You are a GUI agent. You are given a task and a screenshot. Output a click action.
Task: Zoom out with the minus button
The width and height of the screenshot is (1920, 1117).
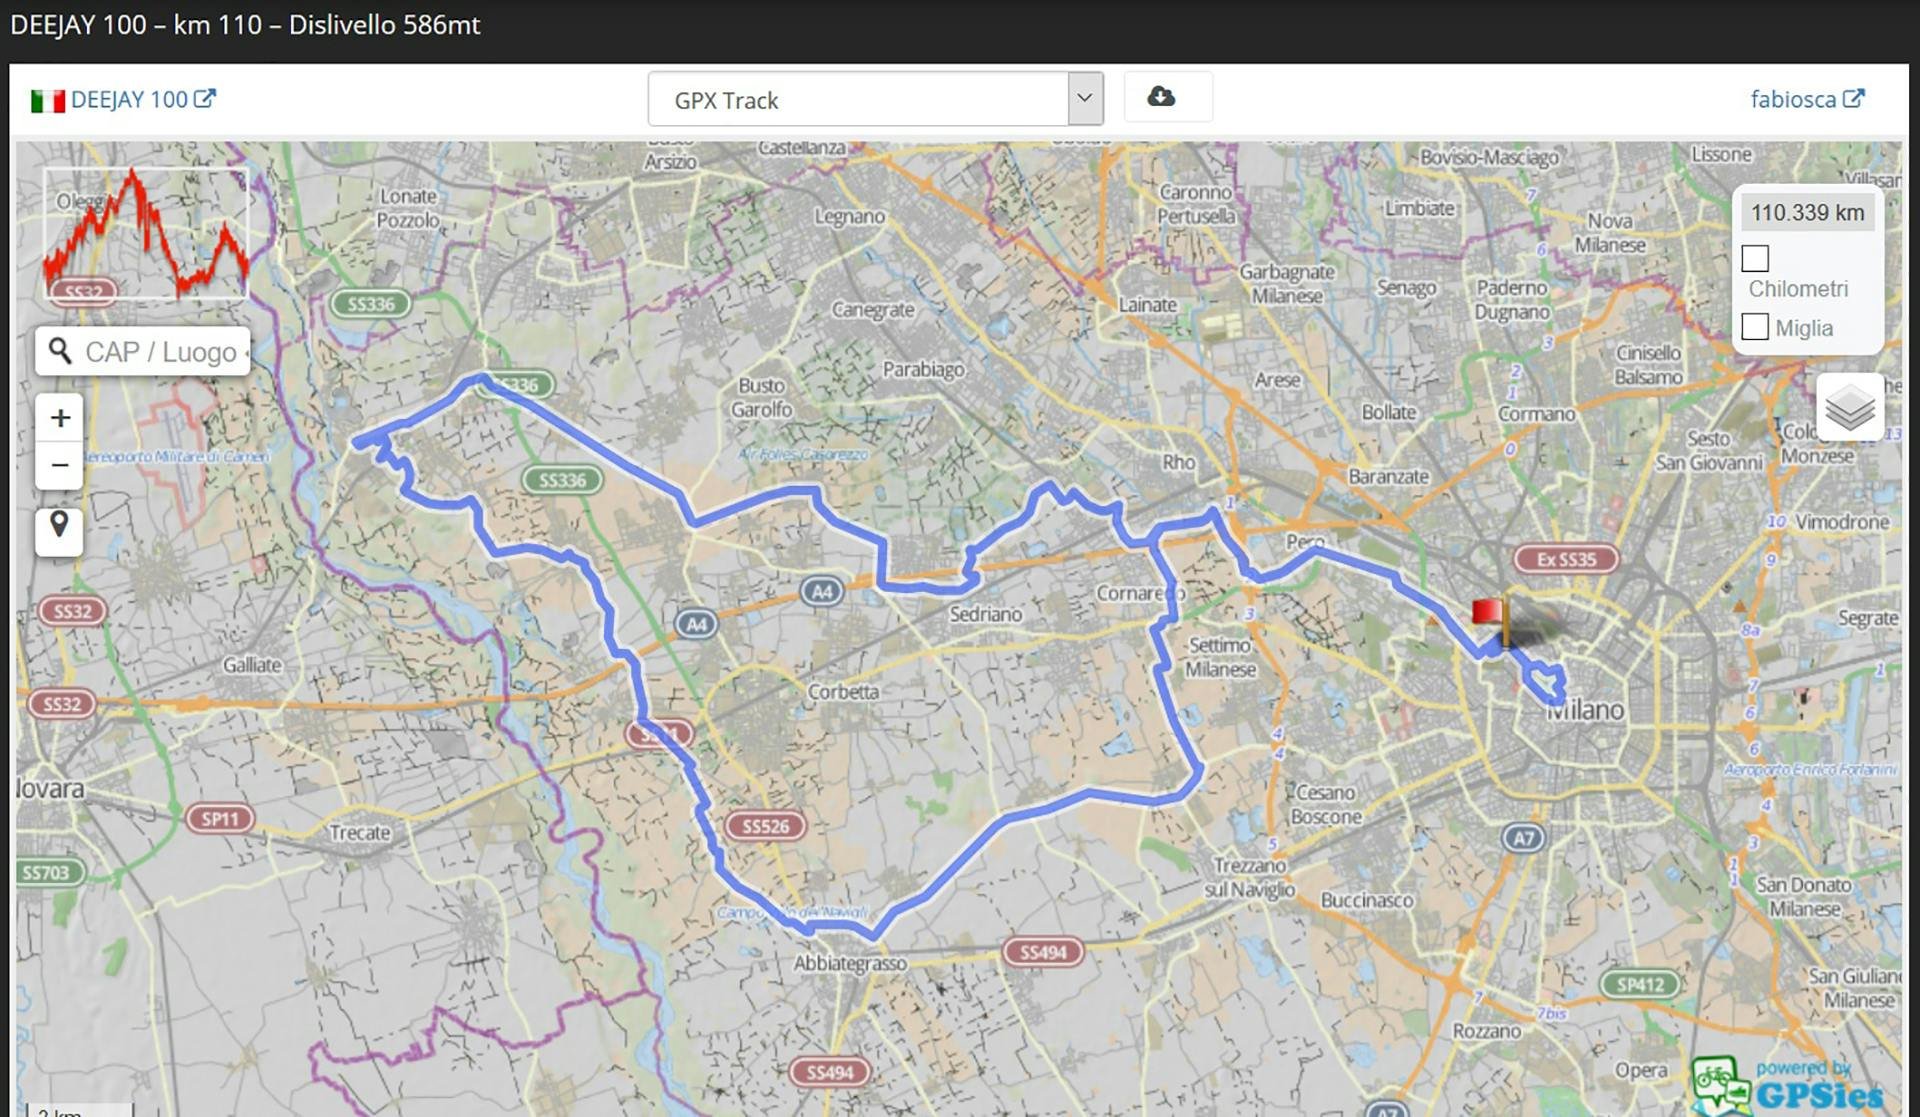[x=60, y=465]
